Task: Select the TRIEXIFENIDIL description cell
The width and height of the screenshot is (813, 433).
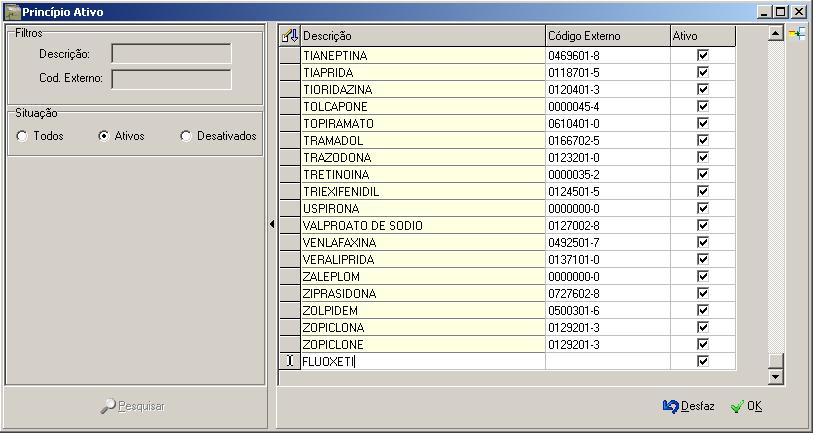Action: point(423,192)
